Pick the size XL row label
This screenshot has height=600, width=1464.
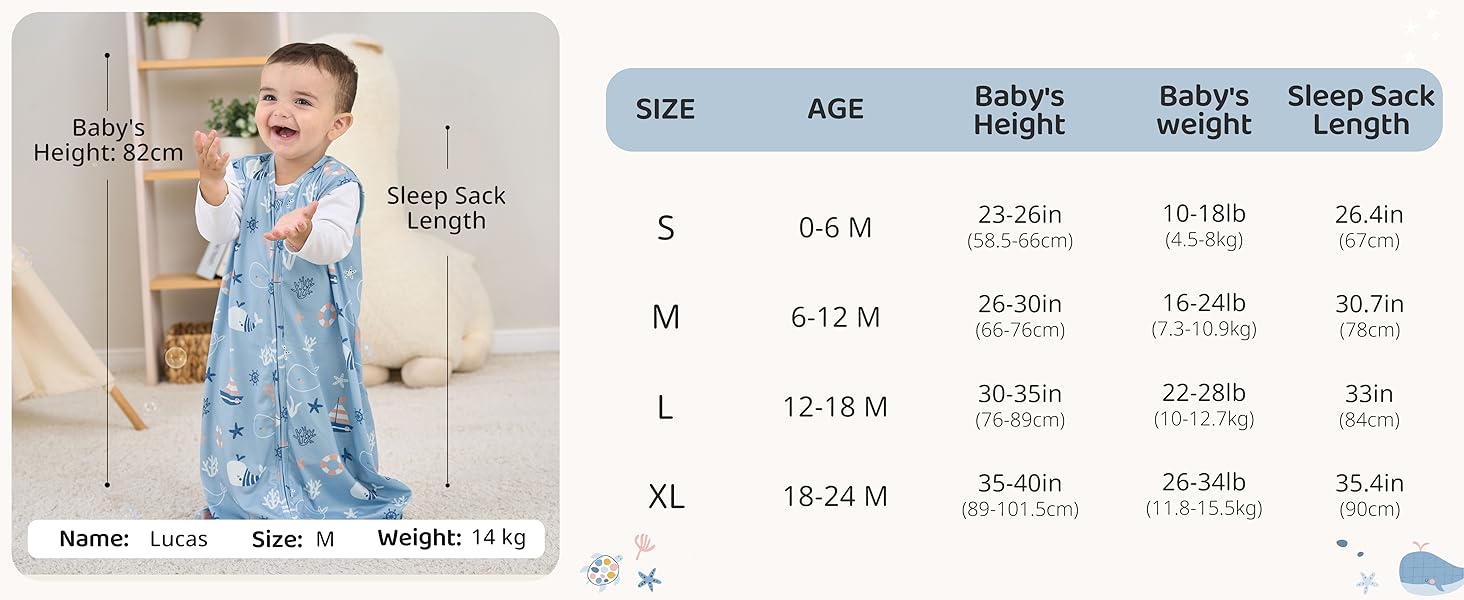click(x=666, y=496)
